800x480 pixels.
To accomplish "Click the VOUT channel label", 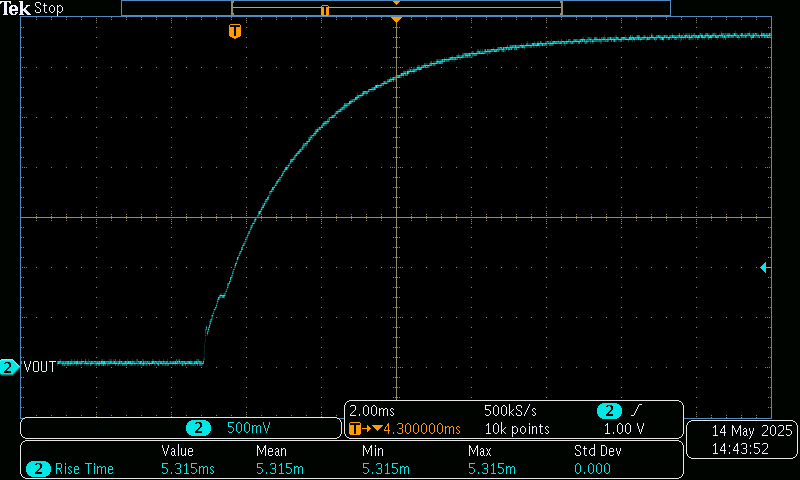I will coord(40,367).
